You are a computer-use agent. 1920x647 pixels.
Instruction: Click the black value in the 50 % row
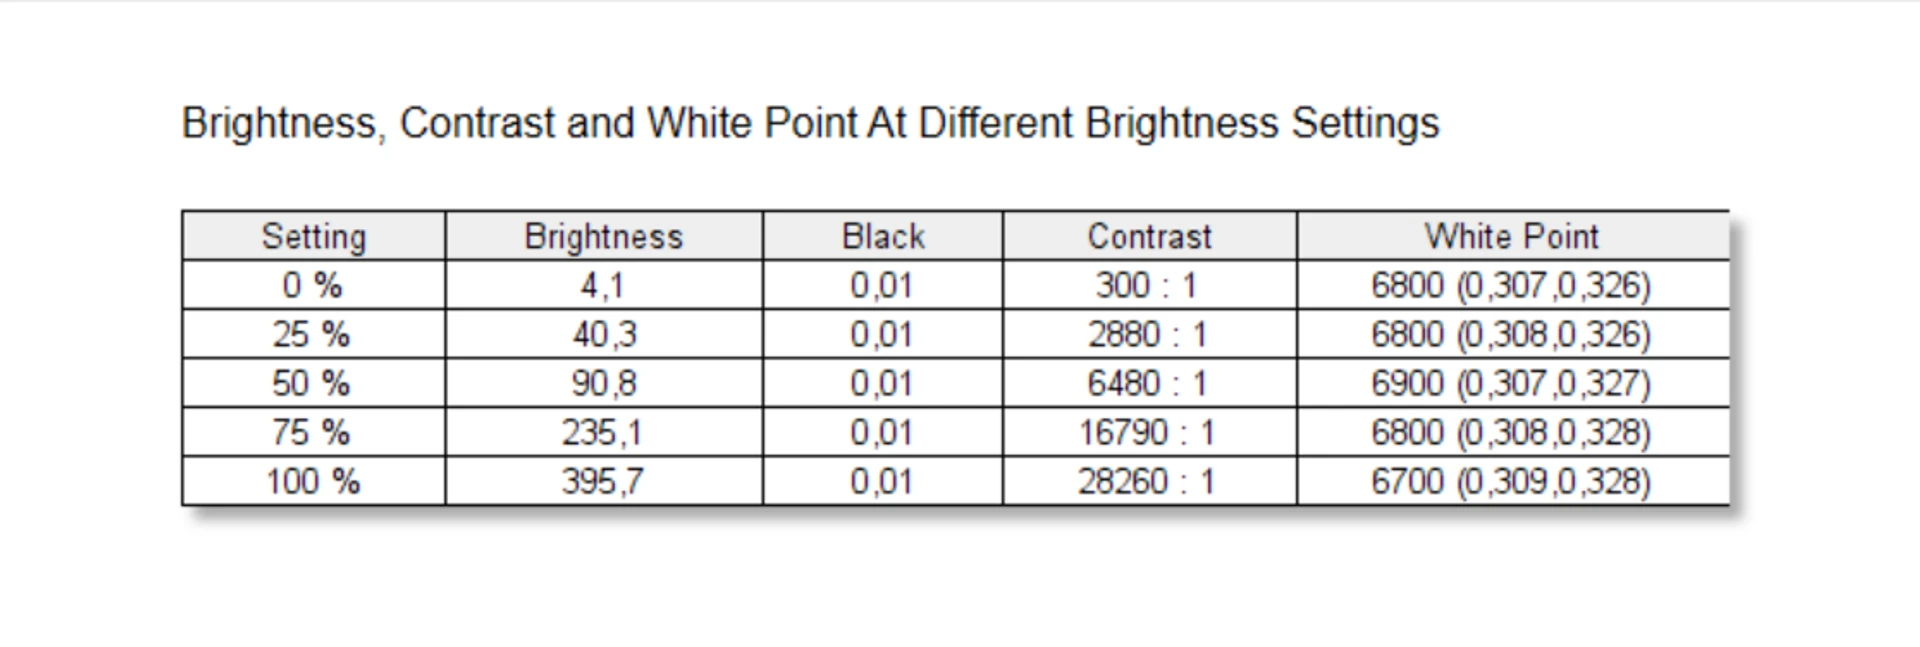pos(882,384)
